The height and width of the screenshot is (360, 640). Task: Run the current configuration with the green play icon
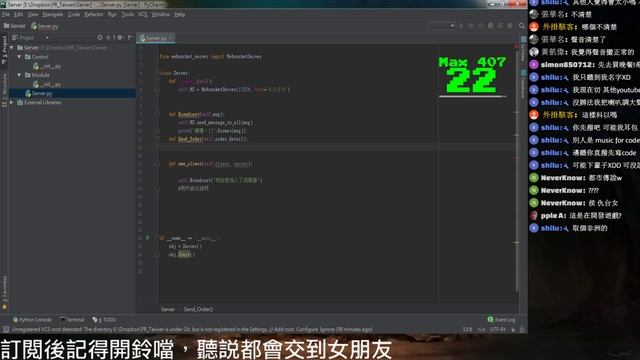point(462,26)
